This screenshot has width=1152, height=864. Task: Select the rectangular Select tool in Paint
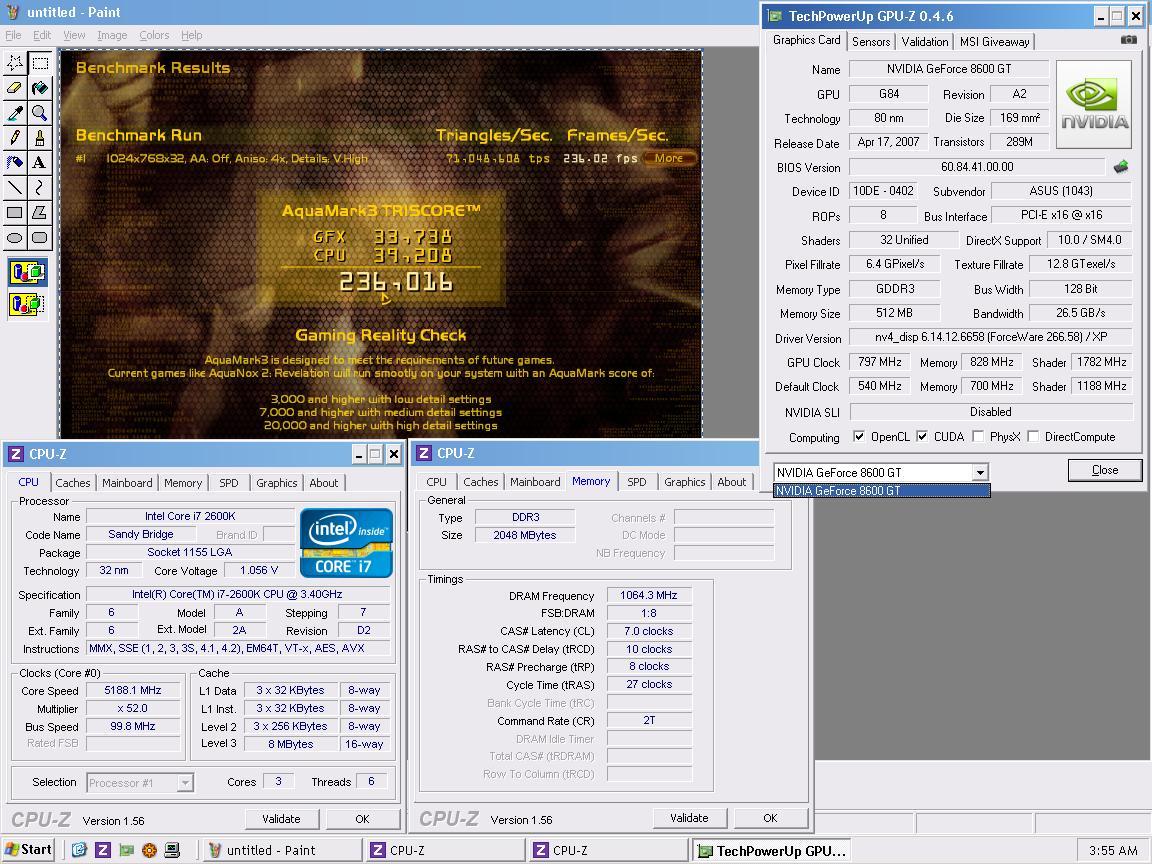click(x=40, y=63)
